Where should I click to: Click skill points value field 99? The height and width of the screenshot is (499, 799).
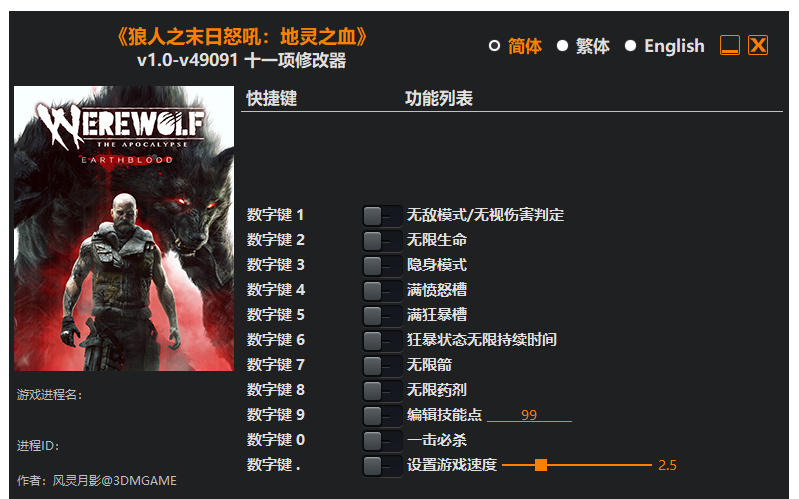tap(529, 415)
